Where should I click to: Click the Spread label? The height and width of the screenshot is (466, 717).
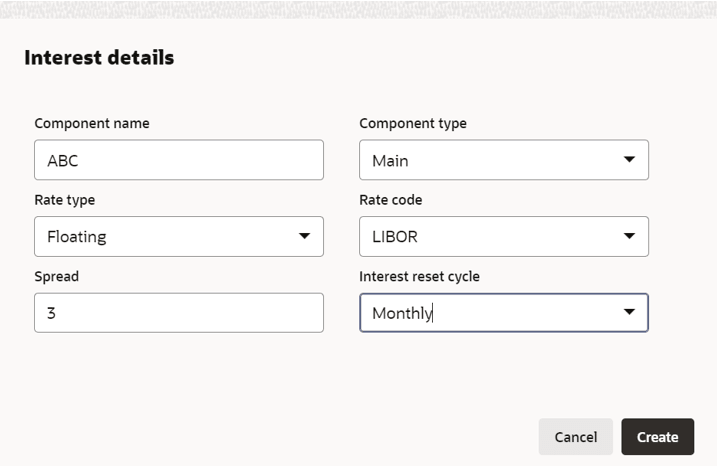coord(57,277)
